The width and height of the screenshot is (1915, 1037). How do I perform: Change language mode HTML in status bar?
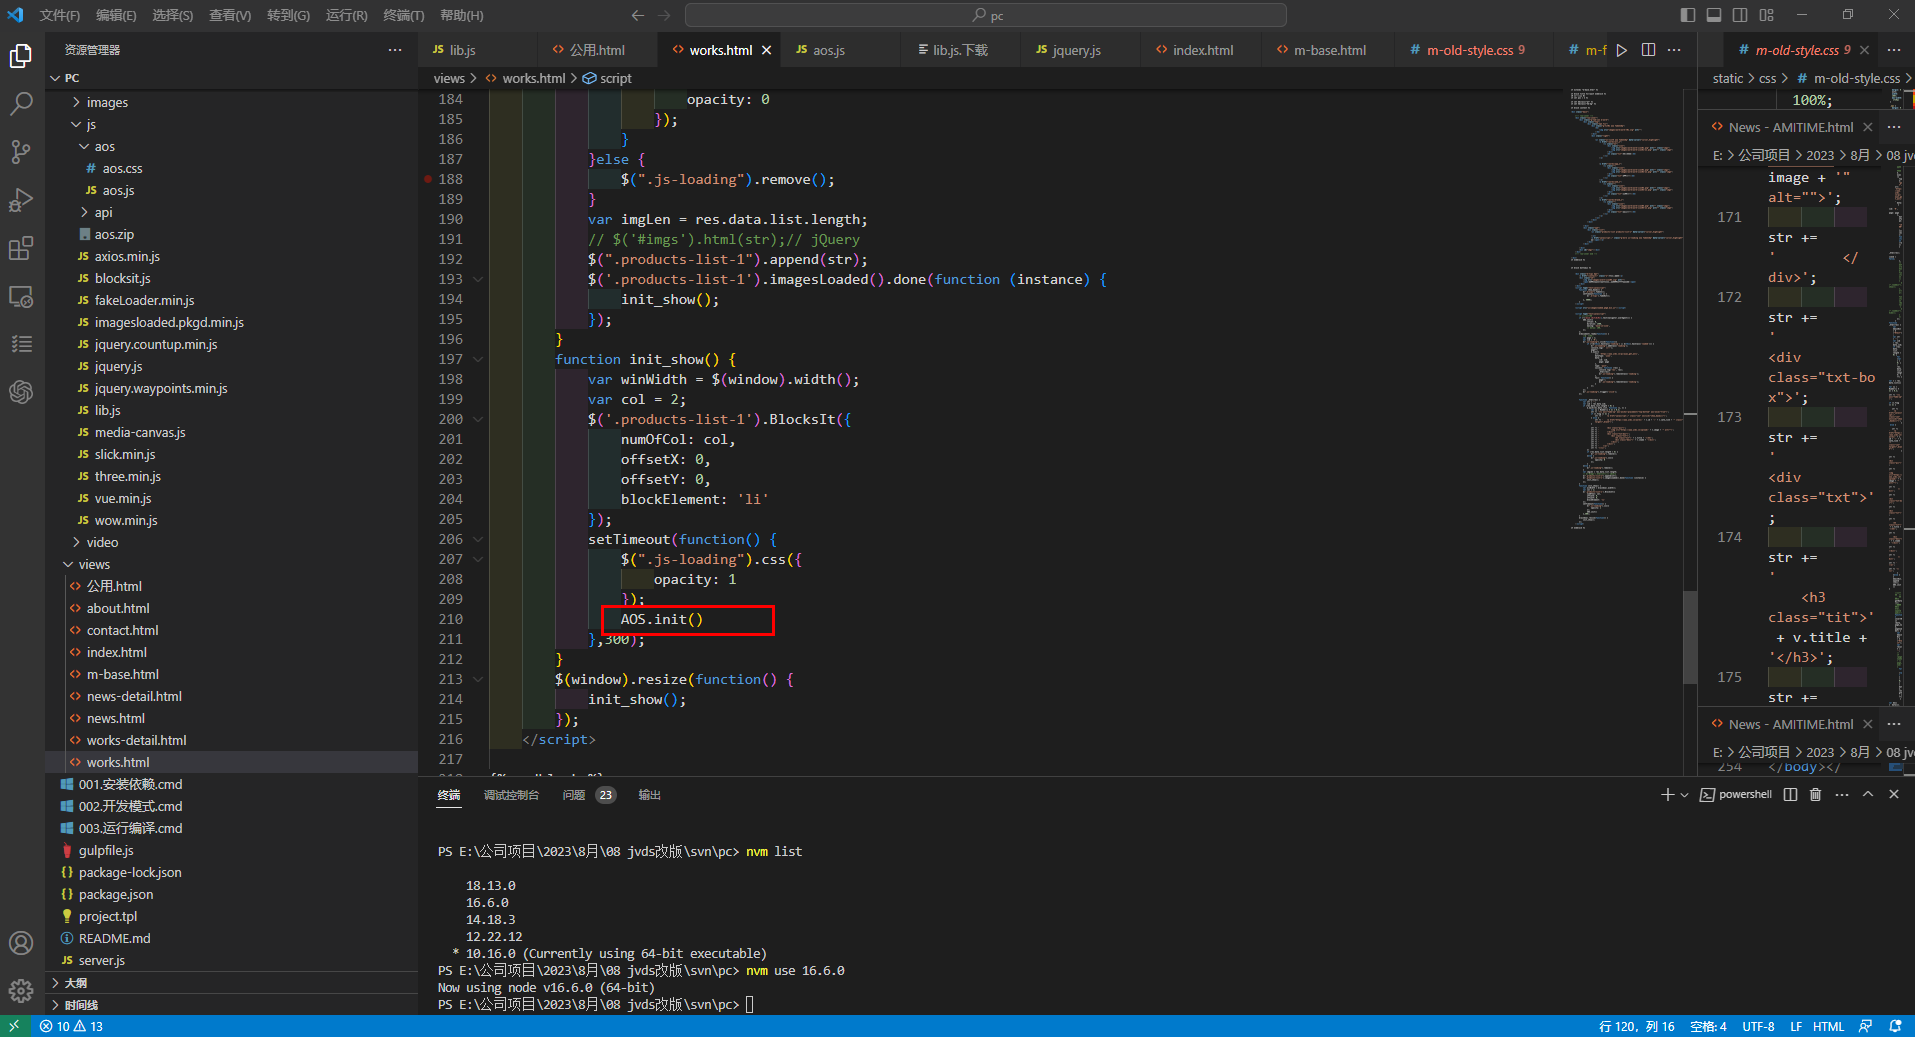1829,1026
